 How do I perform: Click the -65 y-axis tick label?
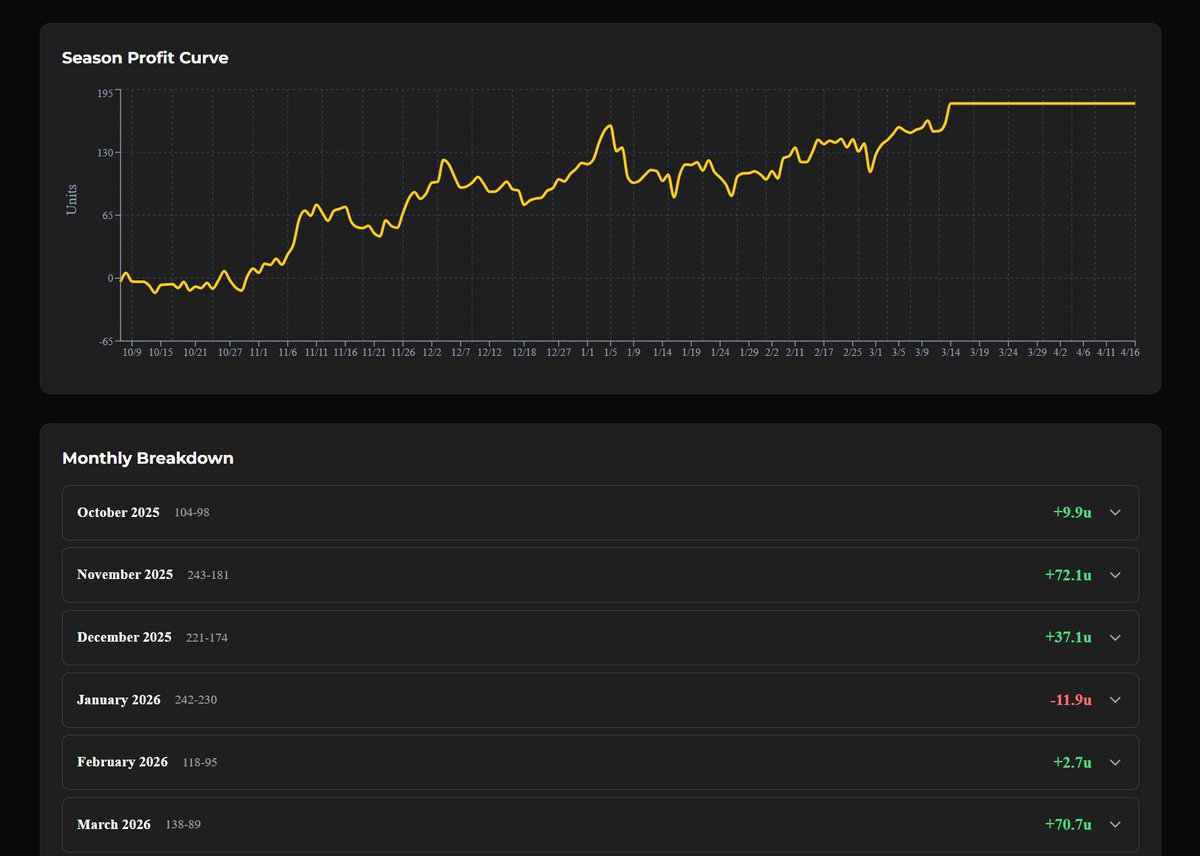tap(107, 341)
